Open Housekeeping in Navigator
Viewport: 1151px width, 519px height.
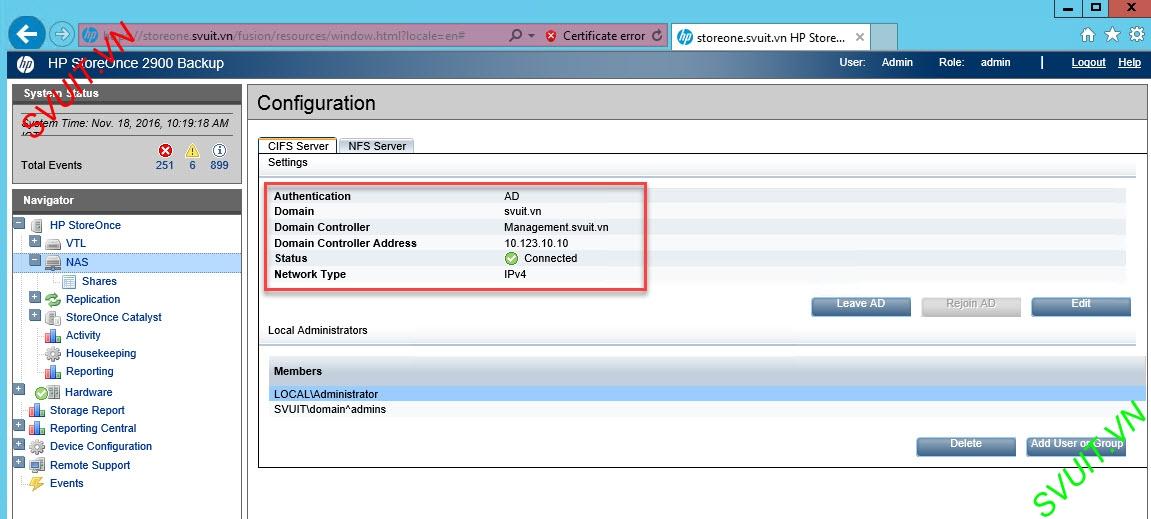tap(101, 353)
